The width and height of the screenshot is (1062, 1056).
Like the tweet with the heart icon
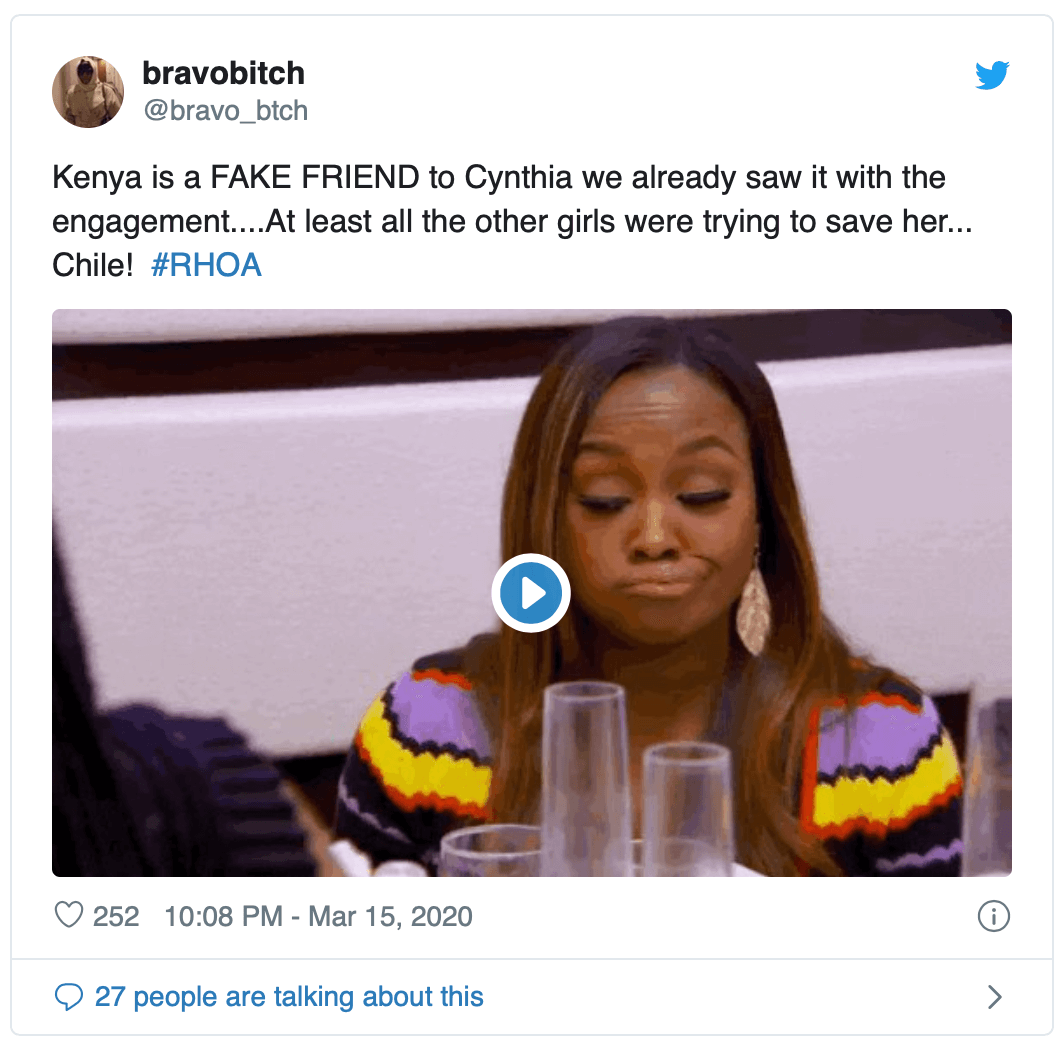(68, 916)
